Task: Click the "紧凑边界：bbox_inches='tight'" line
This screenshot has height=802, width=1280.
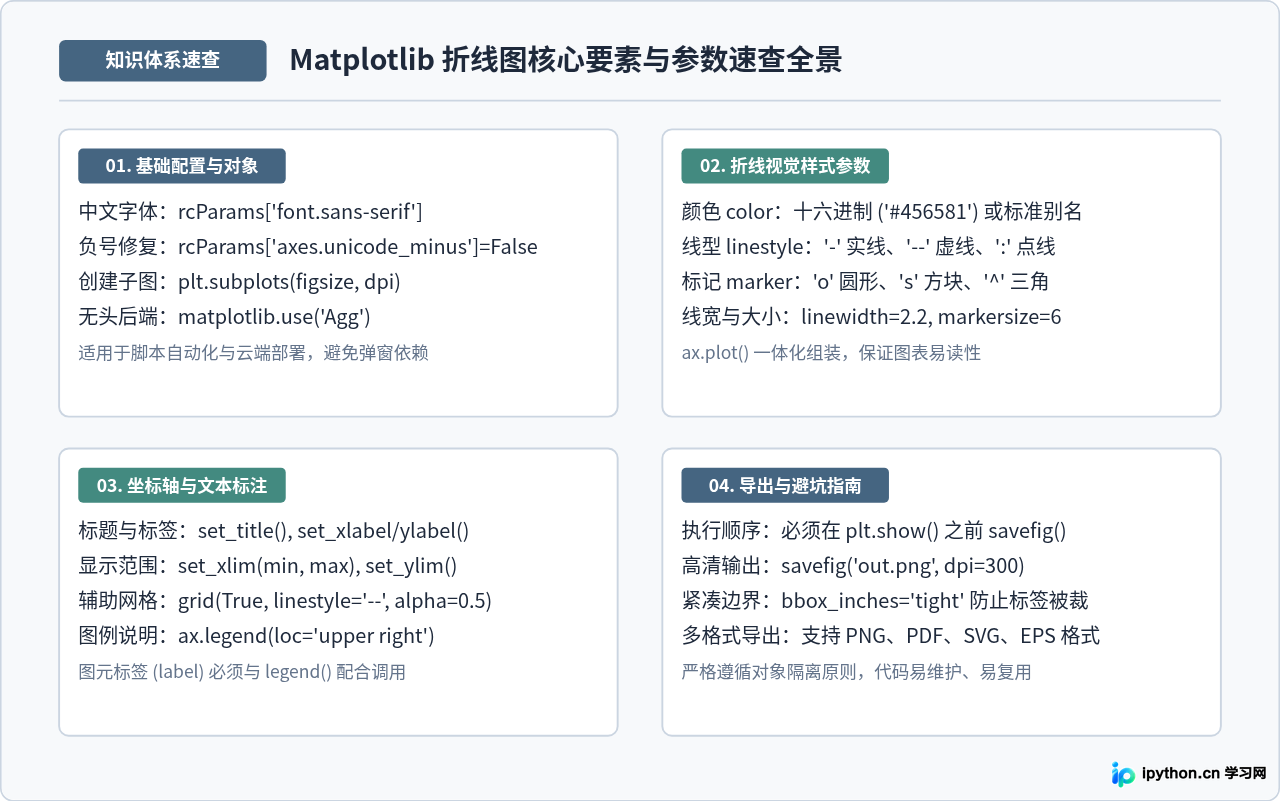Action: pos(886,601)
